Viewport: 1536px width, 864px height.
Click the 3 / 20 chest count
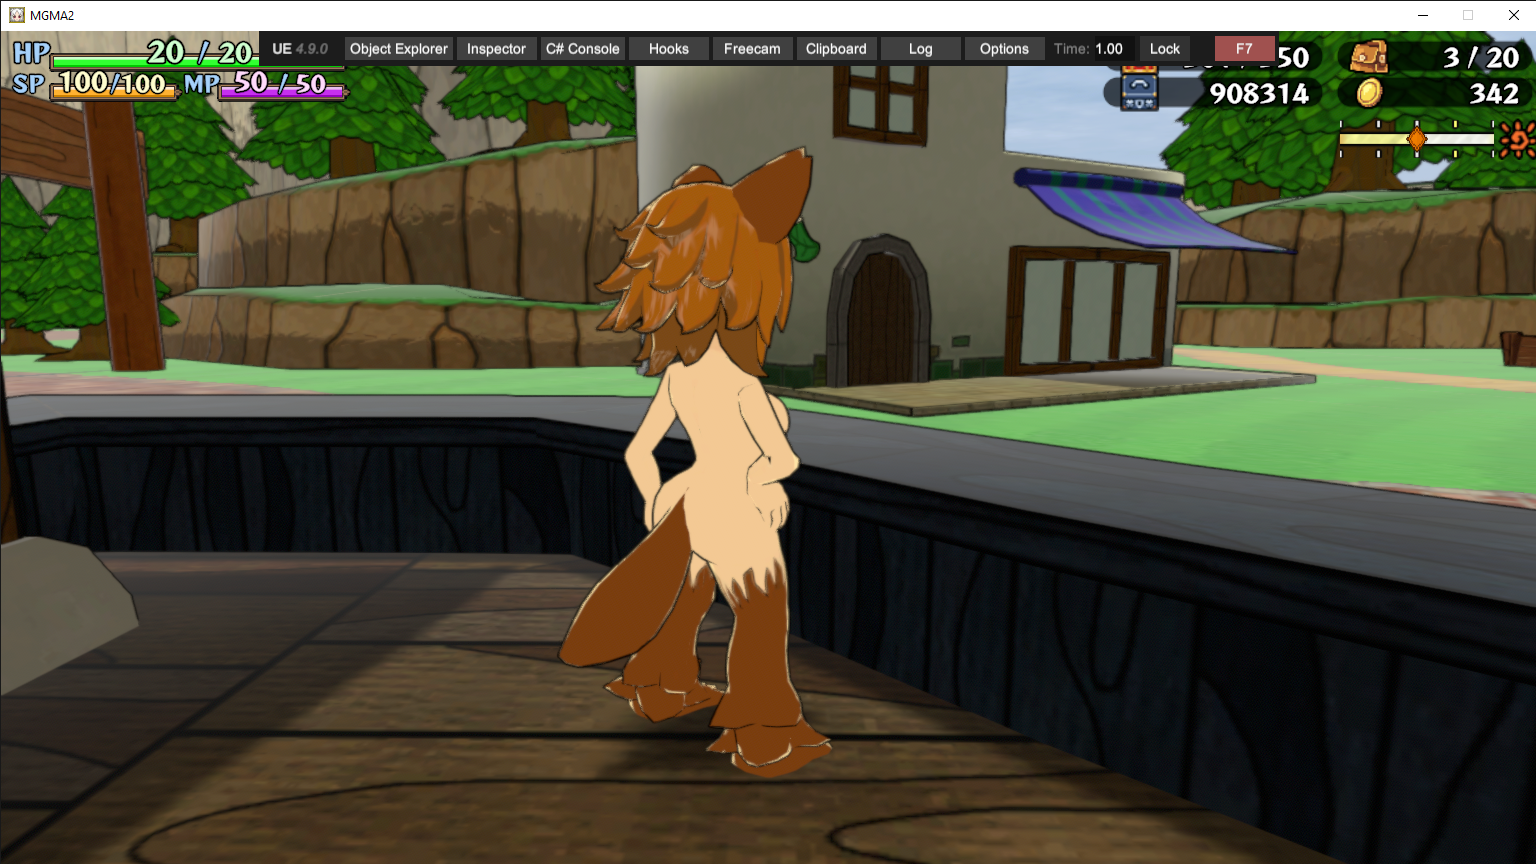(1481, 58)
